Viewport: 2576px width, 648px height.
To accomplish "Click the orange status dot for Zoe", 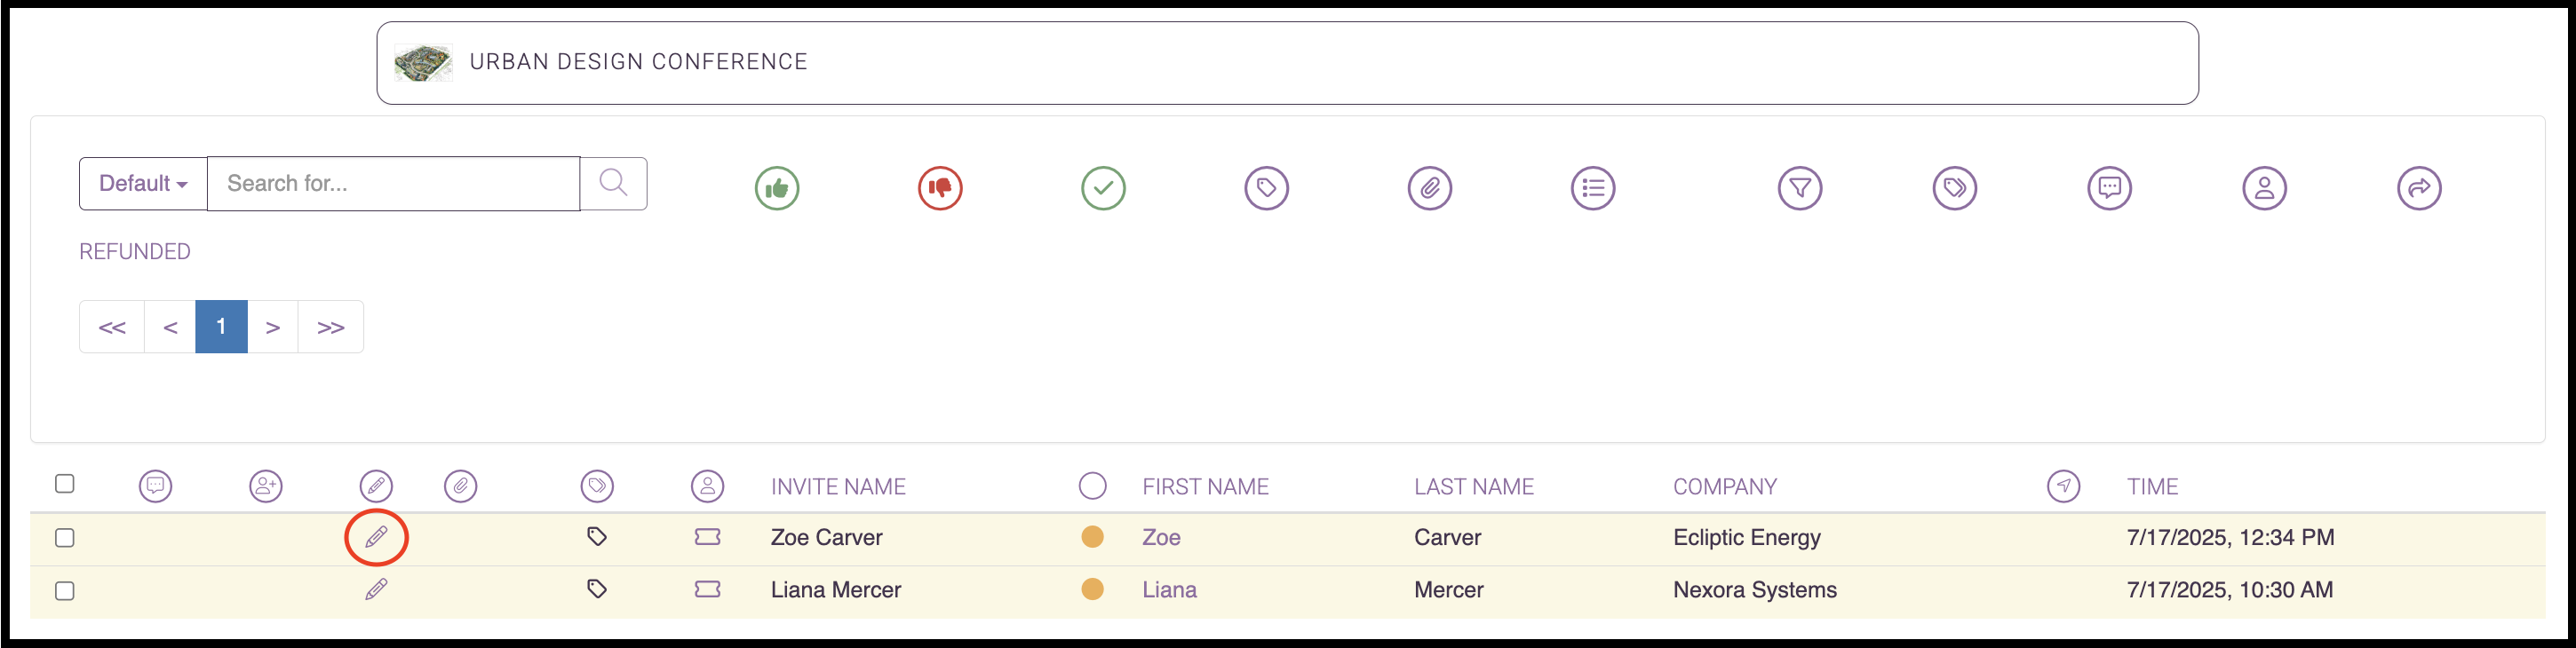I will 1093,537.
